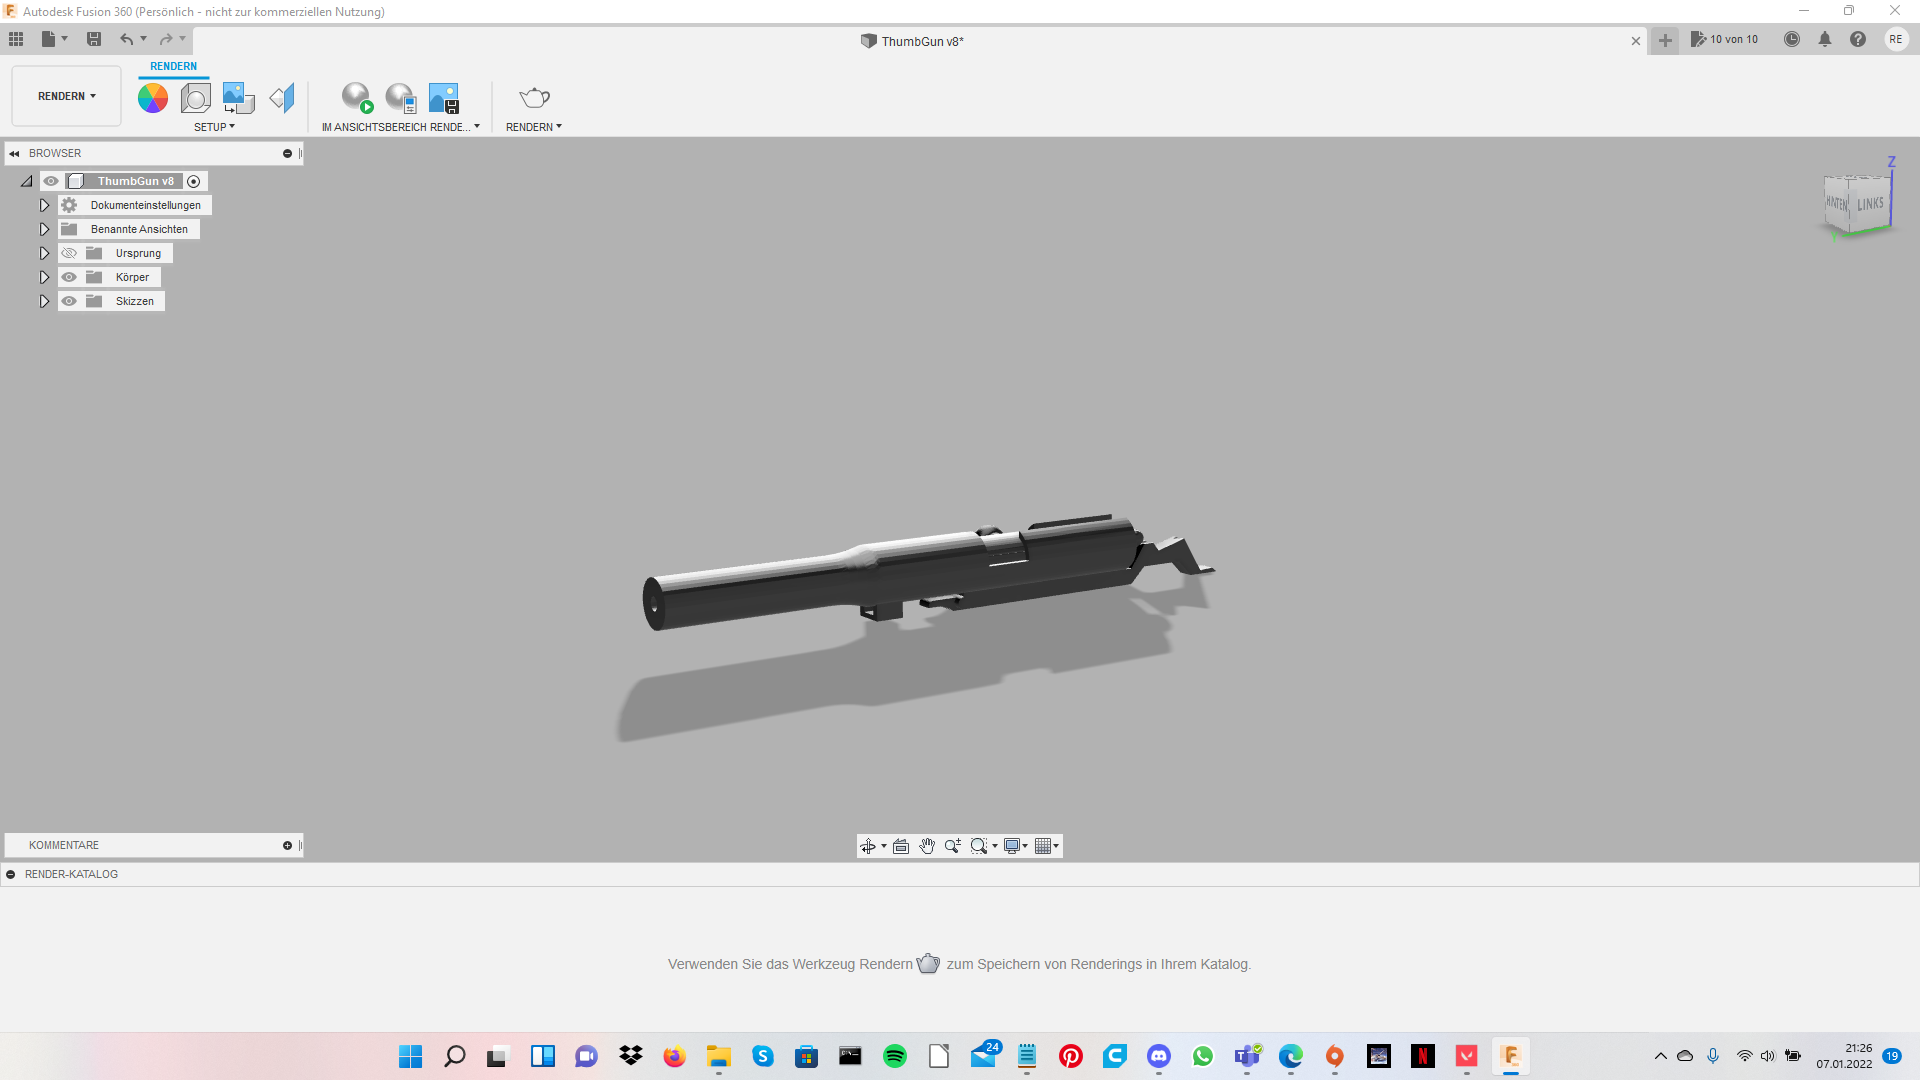Collapse the Render-Katalog panel

pyautogui.click(x=11, y=874)
